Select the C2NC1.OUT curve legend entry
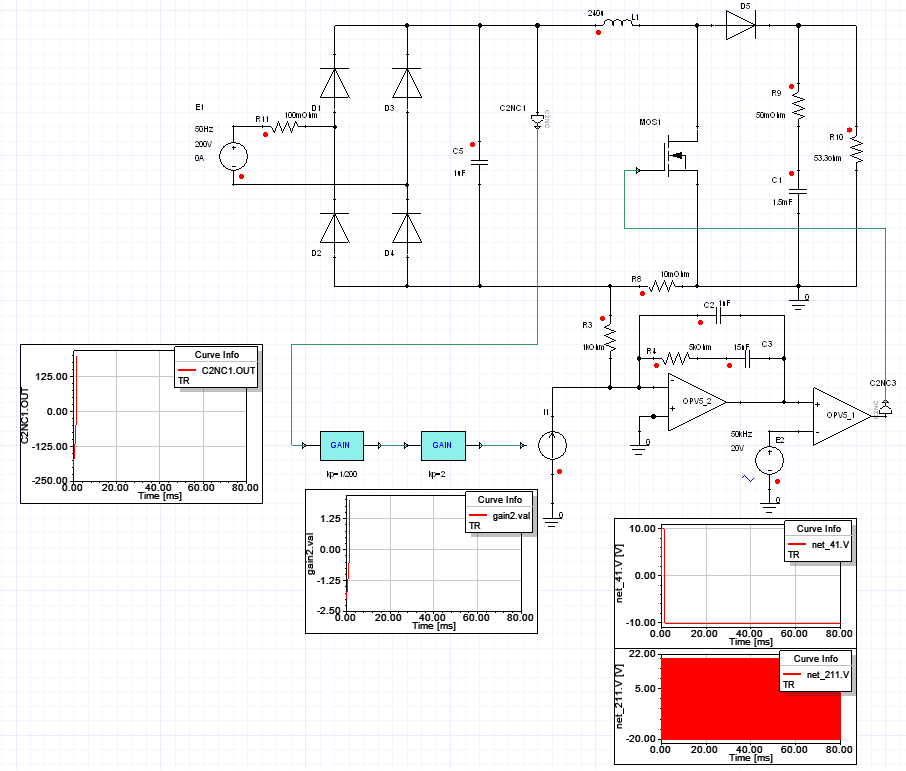Screen dimensions: 906x771 [x=217, y=370]
